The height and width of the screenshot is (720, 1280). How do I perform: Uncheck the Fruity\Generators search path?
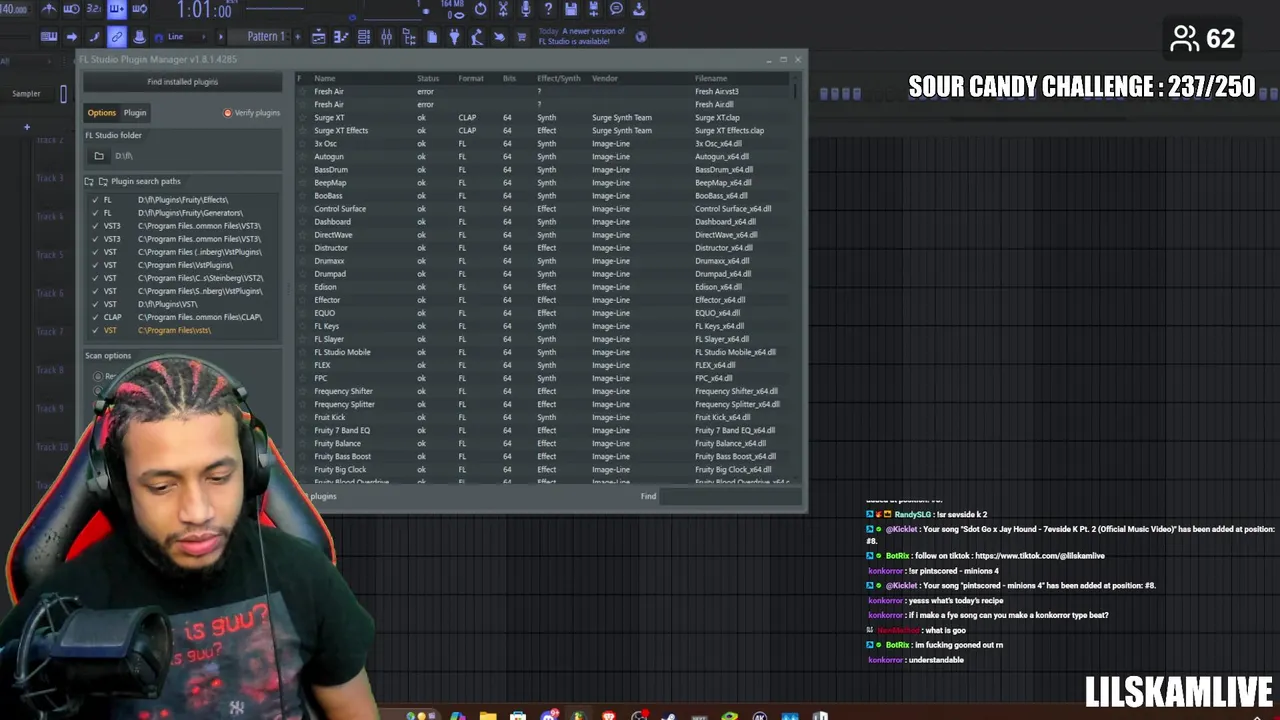[x=95, y=213]
